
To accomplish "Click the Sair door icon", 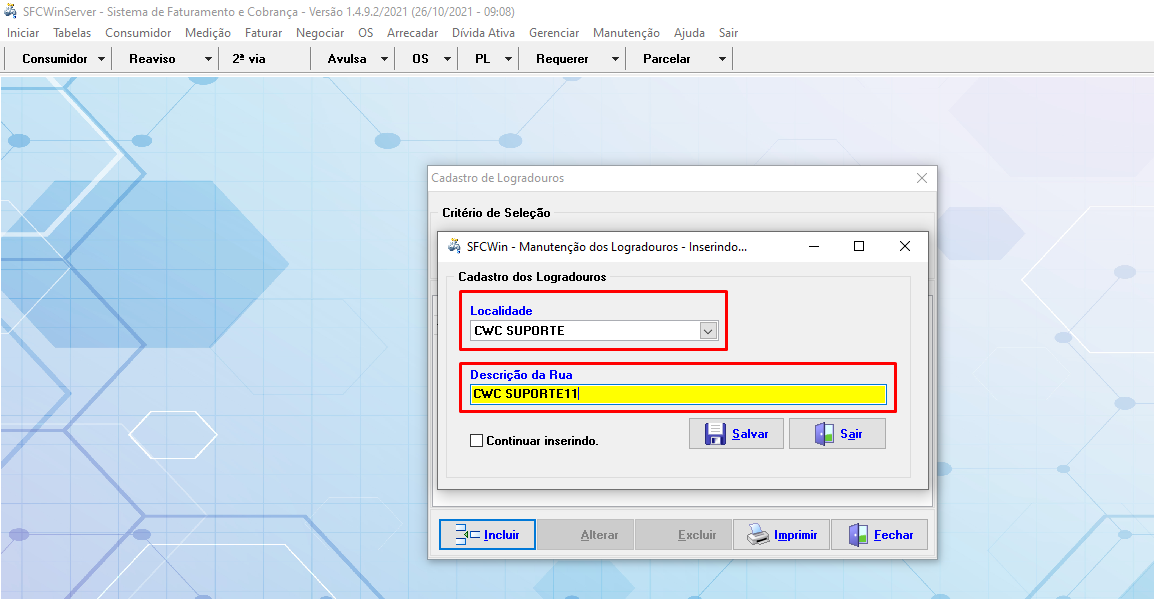I will coord(822,434).
